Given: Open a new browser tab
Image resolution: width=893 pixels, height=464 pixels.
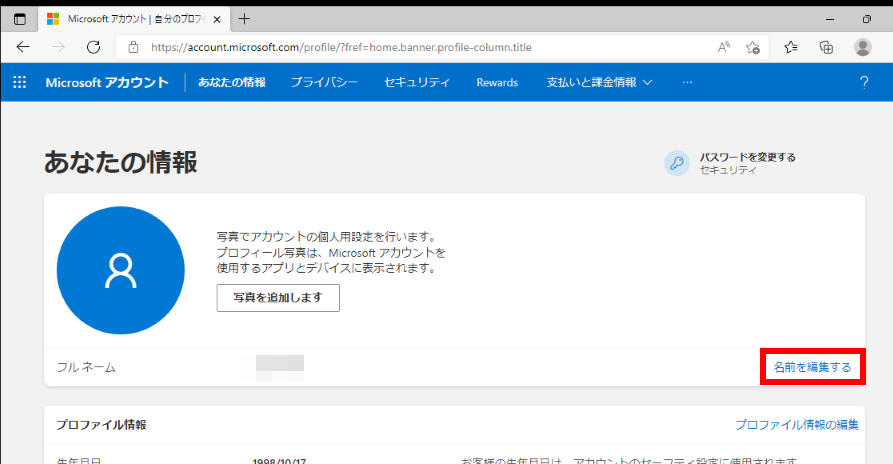Looking at the screenshot, I should click(x=244, y=19).
